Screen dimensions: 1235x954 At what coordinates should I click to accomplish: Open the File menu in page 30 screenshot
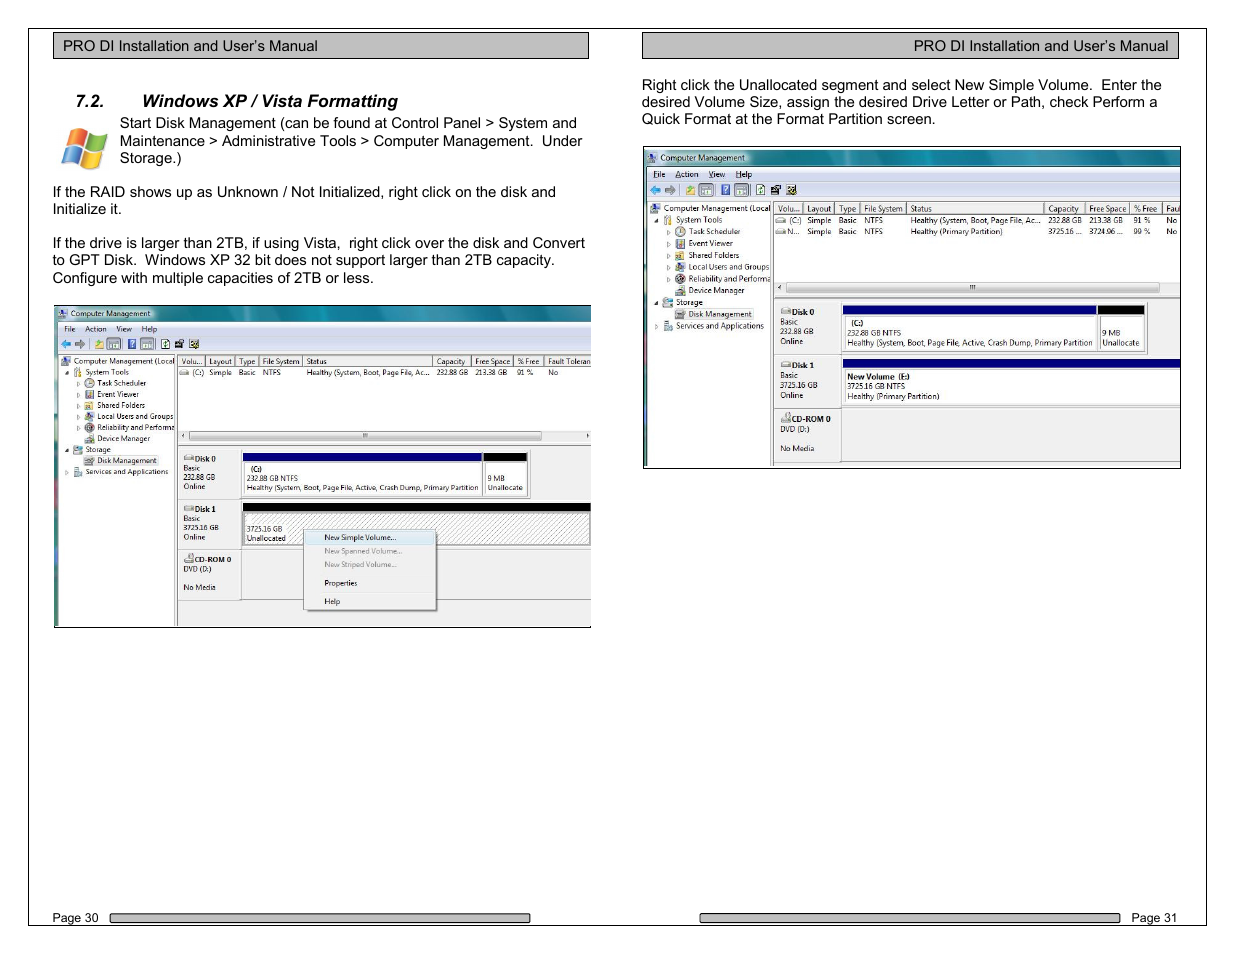70,329
